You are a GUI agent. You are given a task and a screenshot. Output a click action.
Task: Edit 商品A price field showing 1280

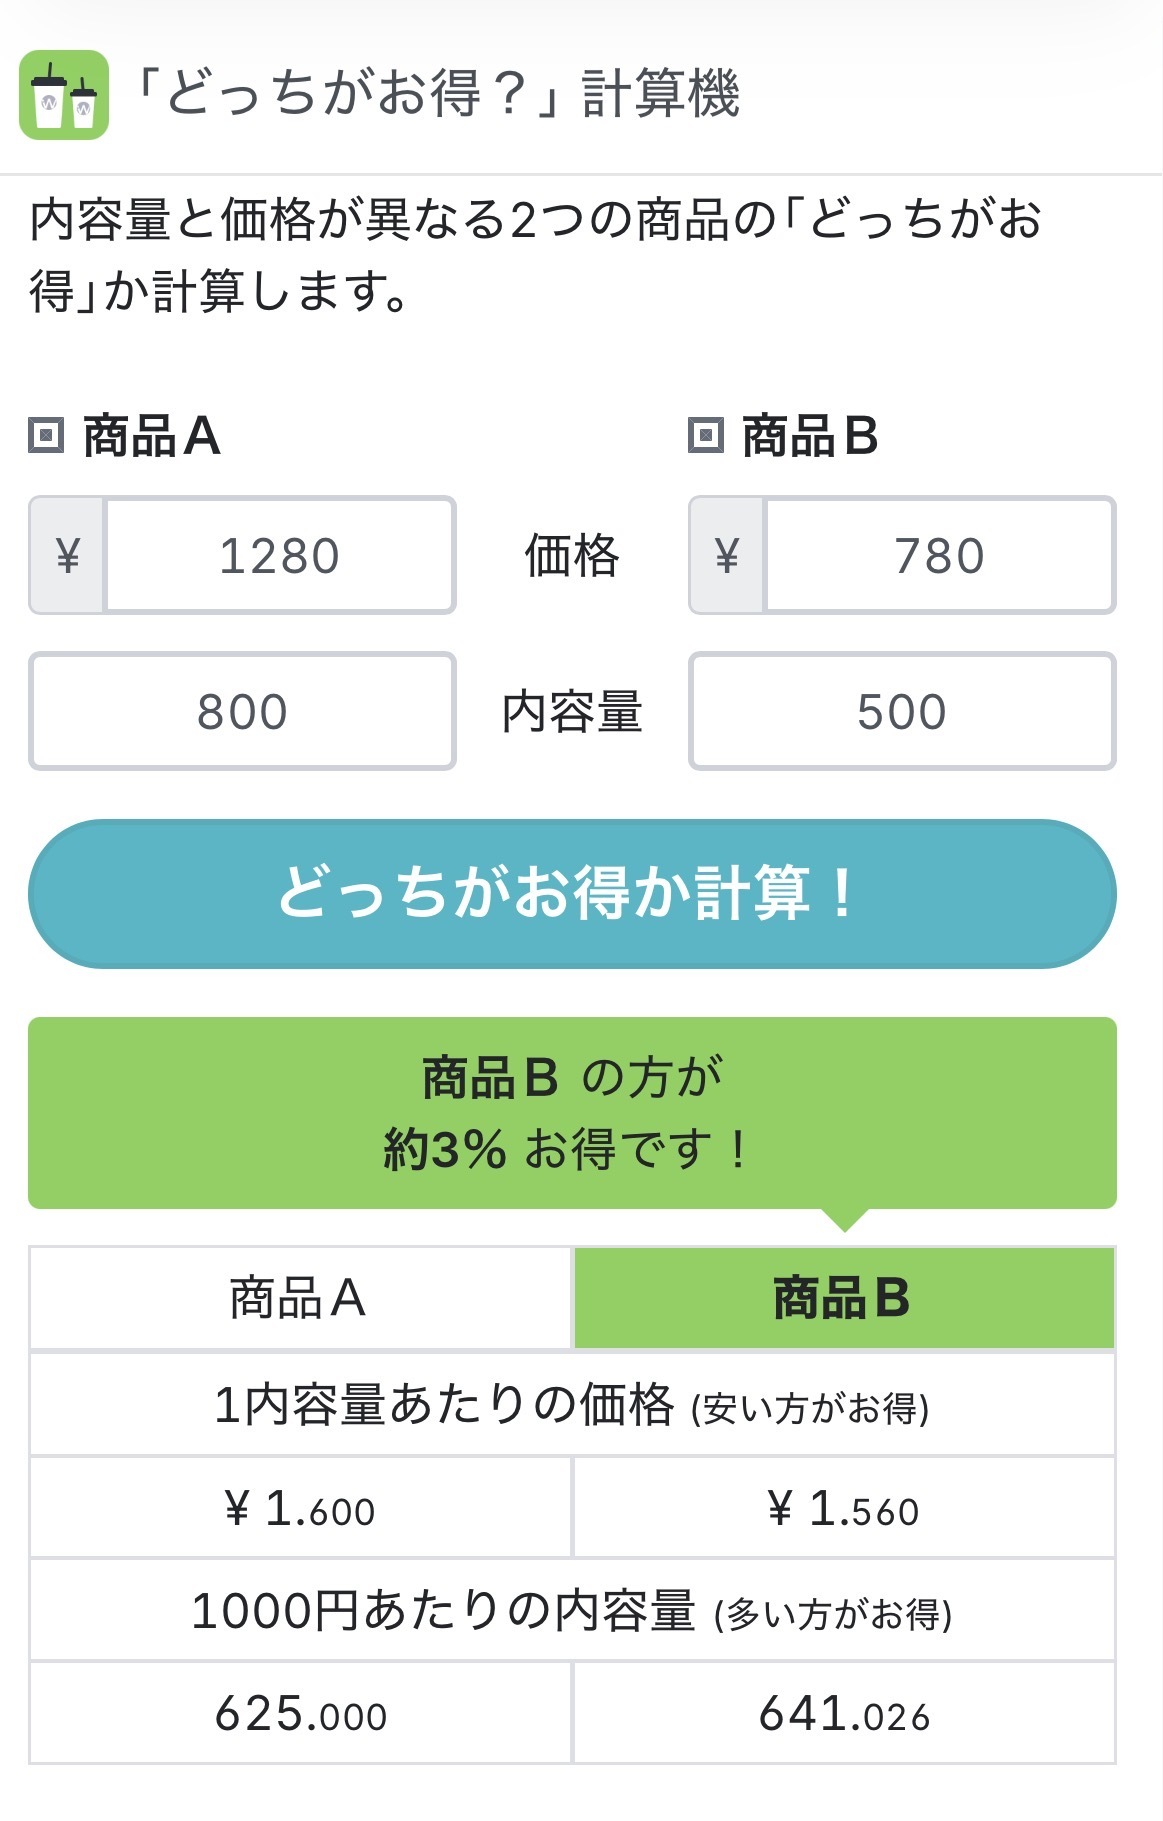(280, 555)
